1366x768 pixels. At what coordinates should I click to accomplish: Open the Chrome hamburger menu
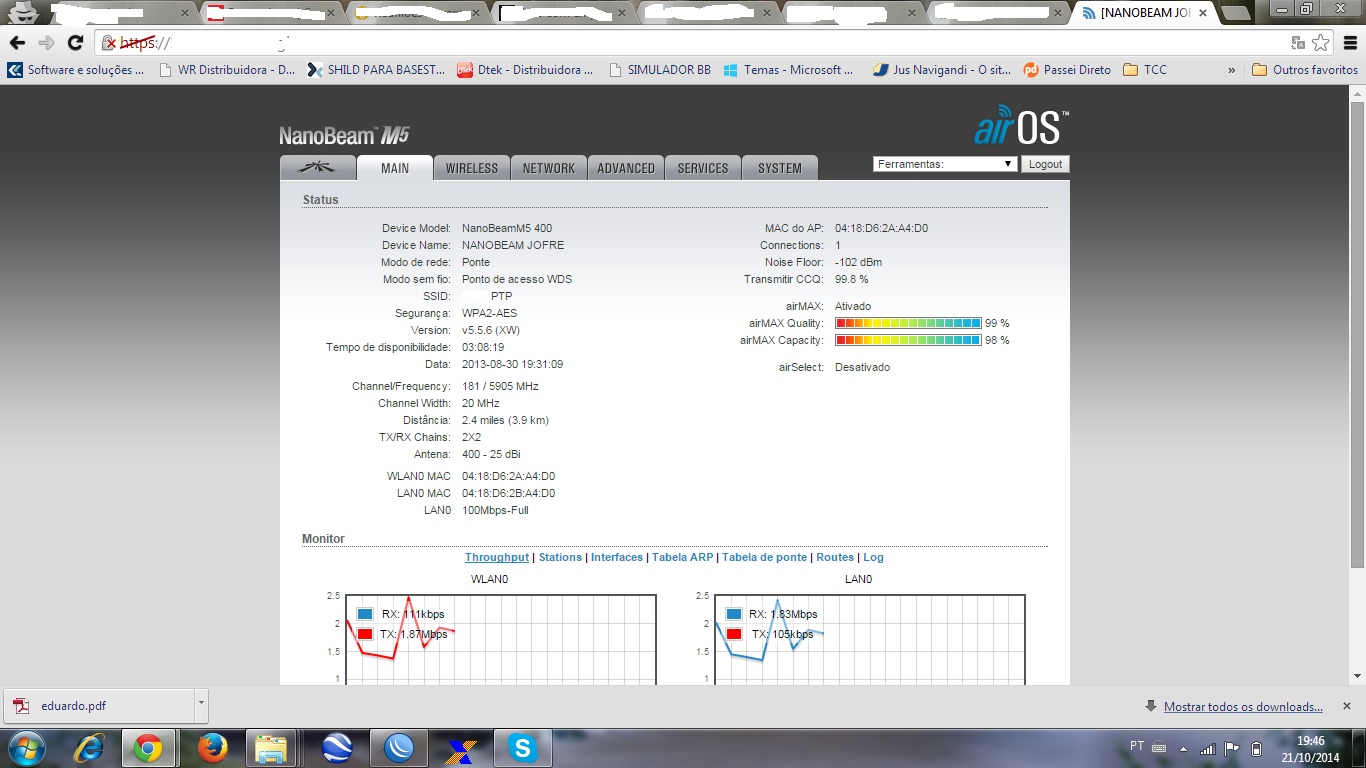point(1350,43)
